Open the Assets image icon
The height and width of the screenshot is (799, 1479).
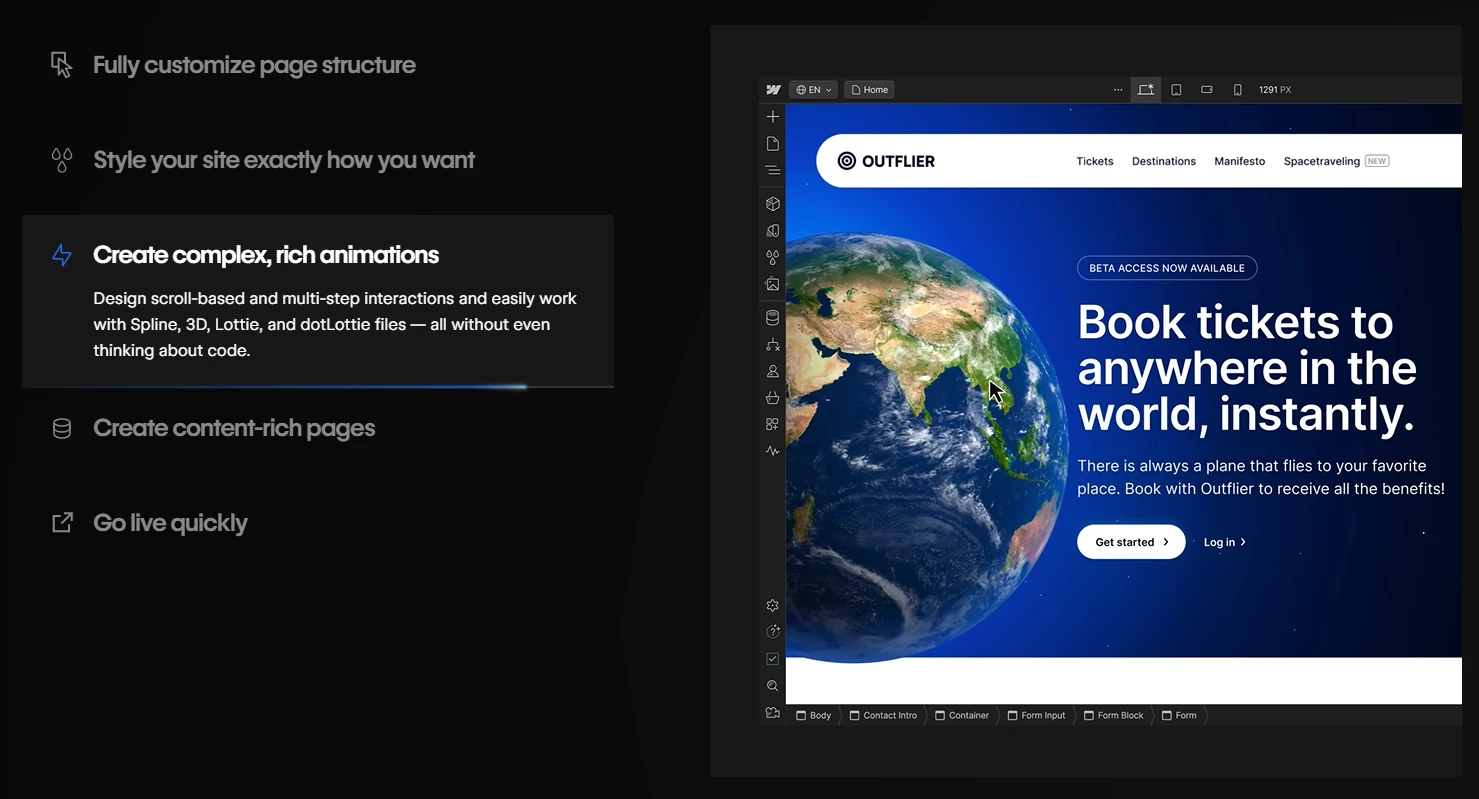[772, 284]
